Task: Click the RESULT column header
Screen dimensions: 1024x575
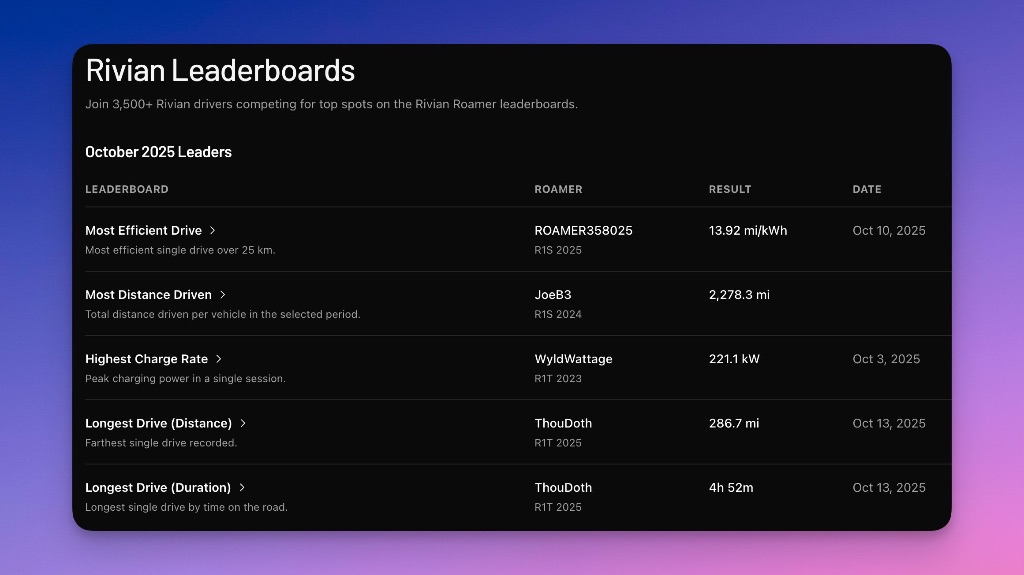Action: point(730,189)
